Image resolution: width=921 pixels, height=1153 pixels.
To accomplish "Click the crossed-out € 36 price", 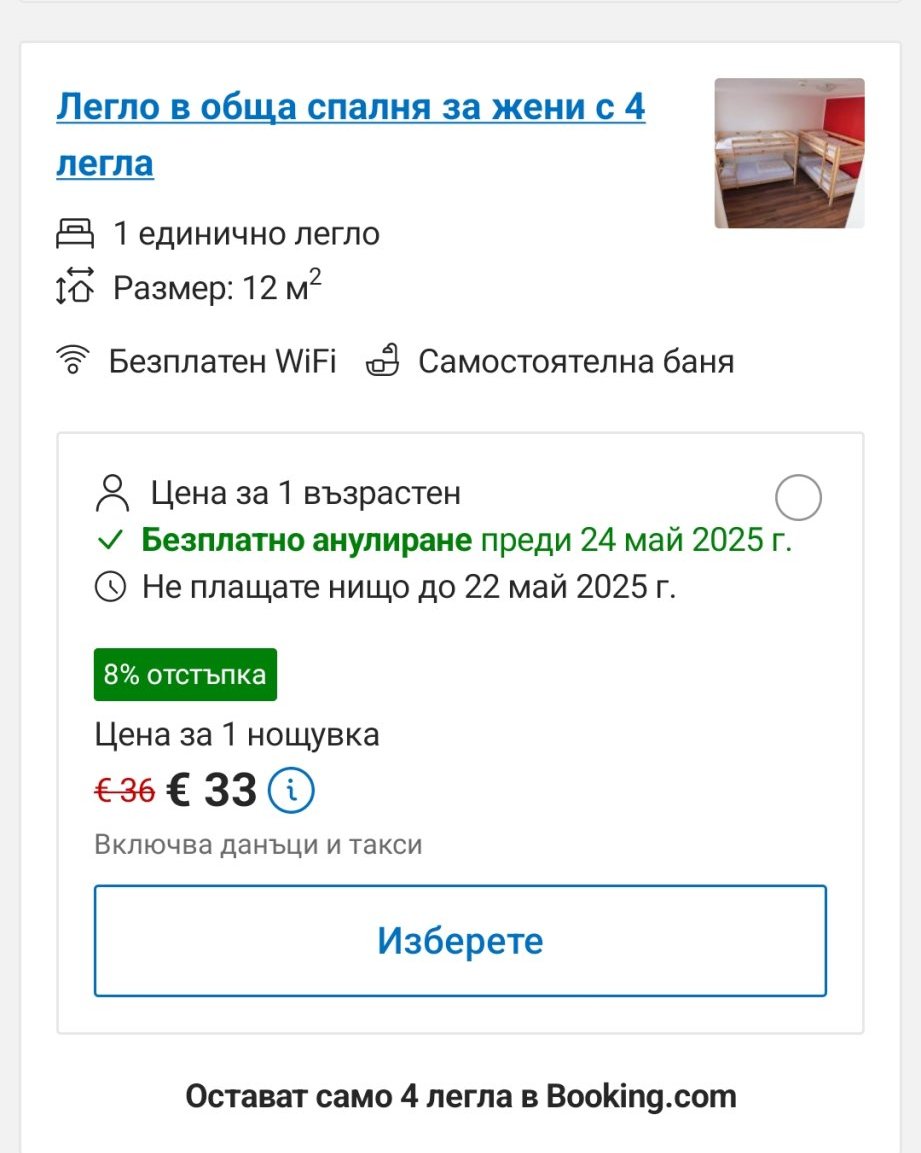I will [x=125, y=791].
